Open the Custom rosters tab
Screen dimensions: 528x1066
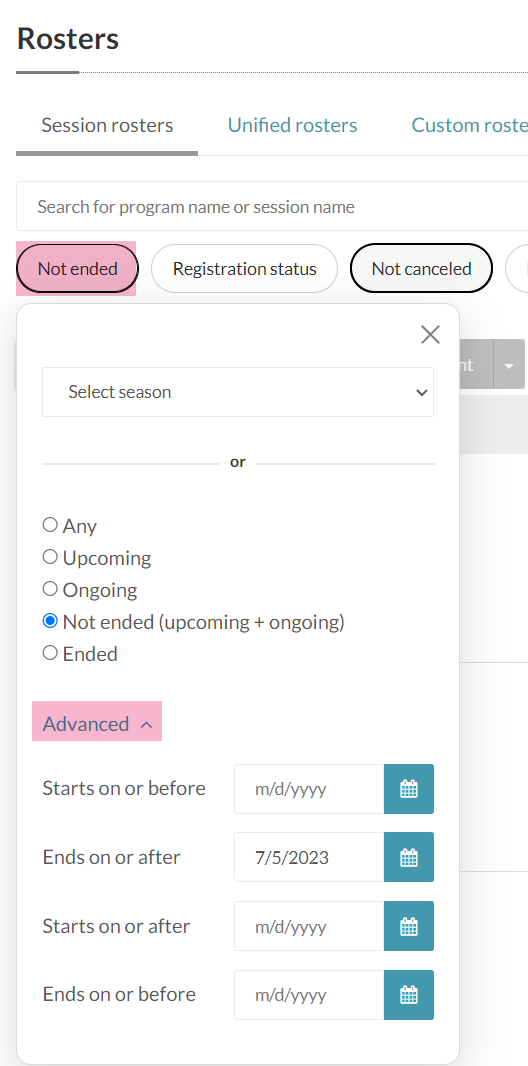pos(469,125)
